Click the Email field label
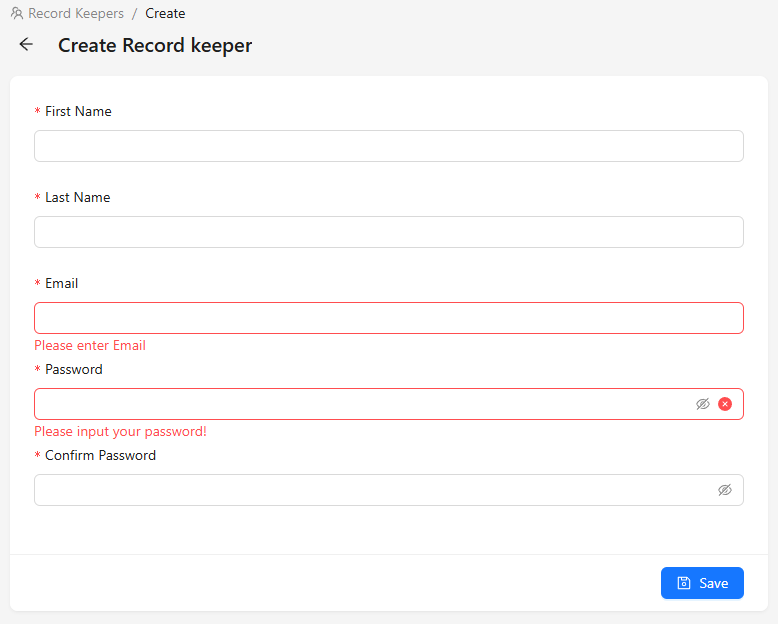The width and height of the screenshot is (778, 624). 62,283
